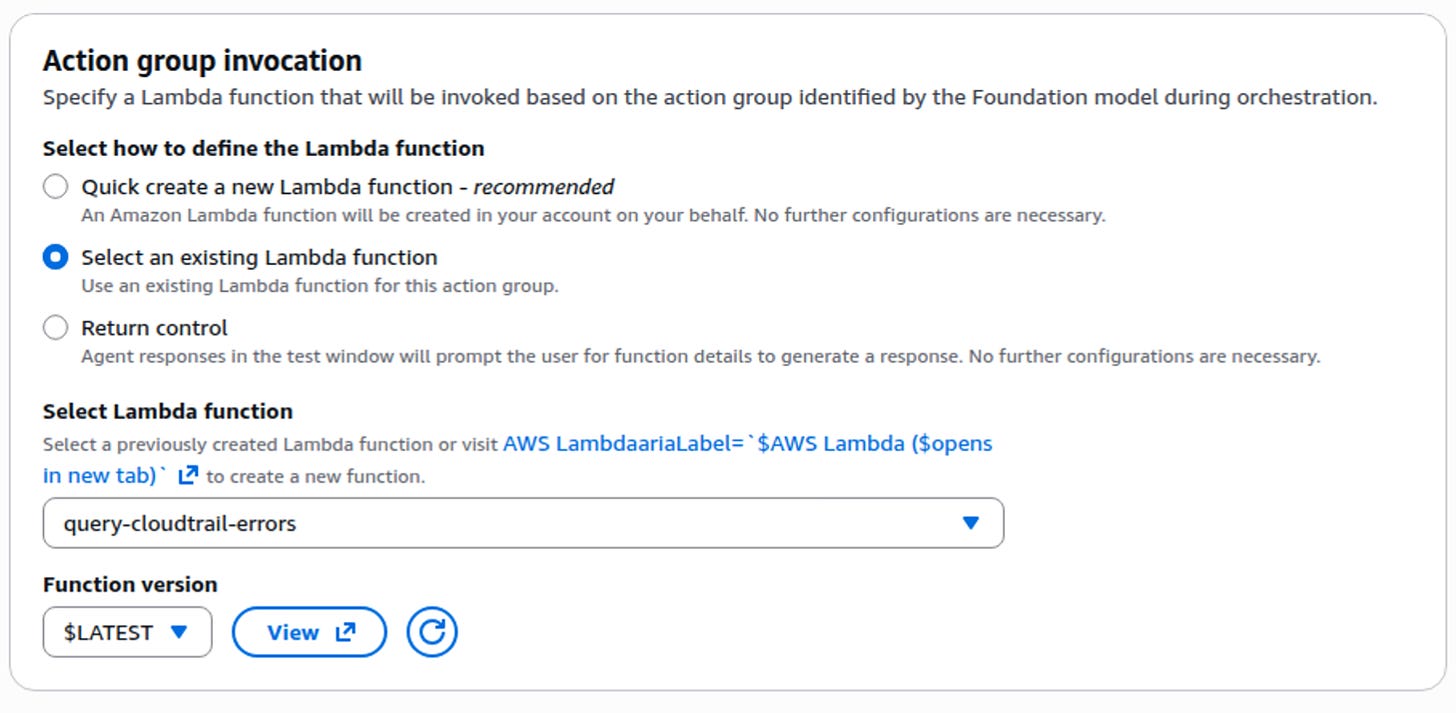Click the 'Select Lambda function' field label

(167, 411)
